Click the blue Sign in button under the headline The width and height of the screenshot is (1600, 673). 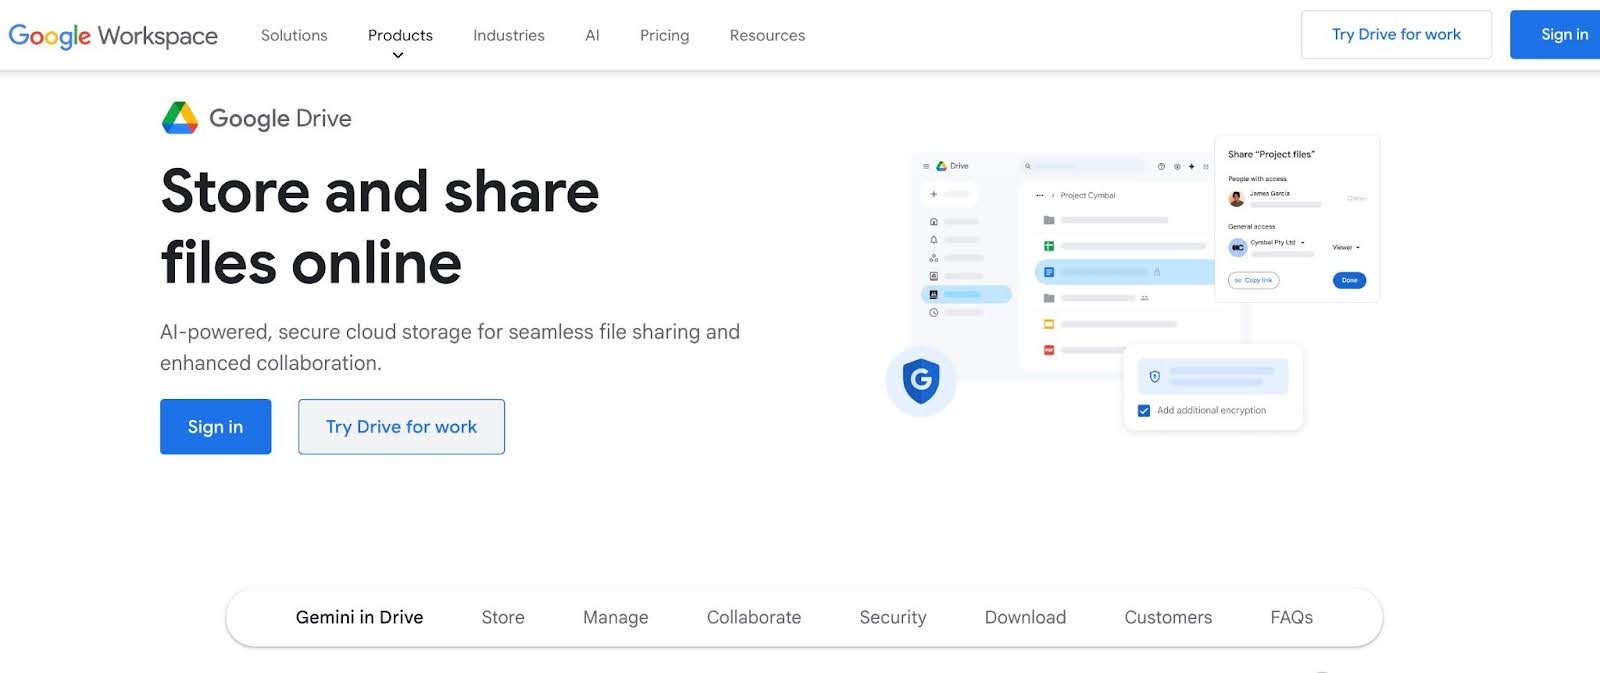pos(215,427)
